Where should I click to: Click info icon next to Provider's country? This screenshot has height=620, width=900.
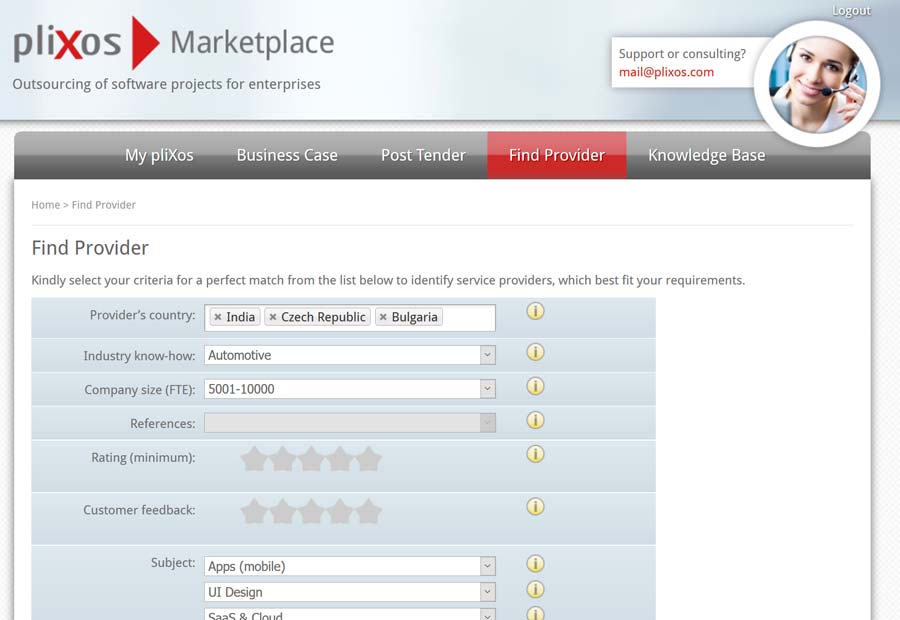tap(535, 311)
